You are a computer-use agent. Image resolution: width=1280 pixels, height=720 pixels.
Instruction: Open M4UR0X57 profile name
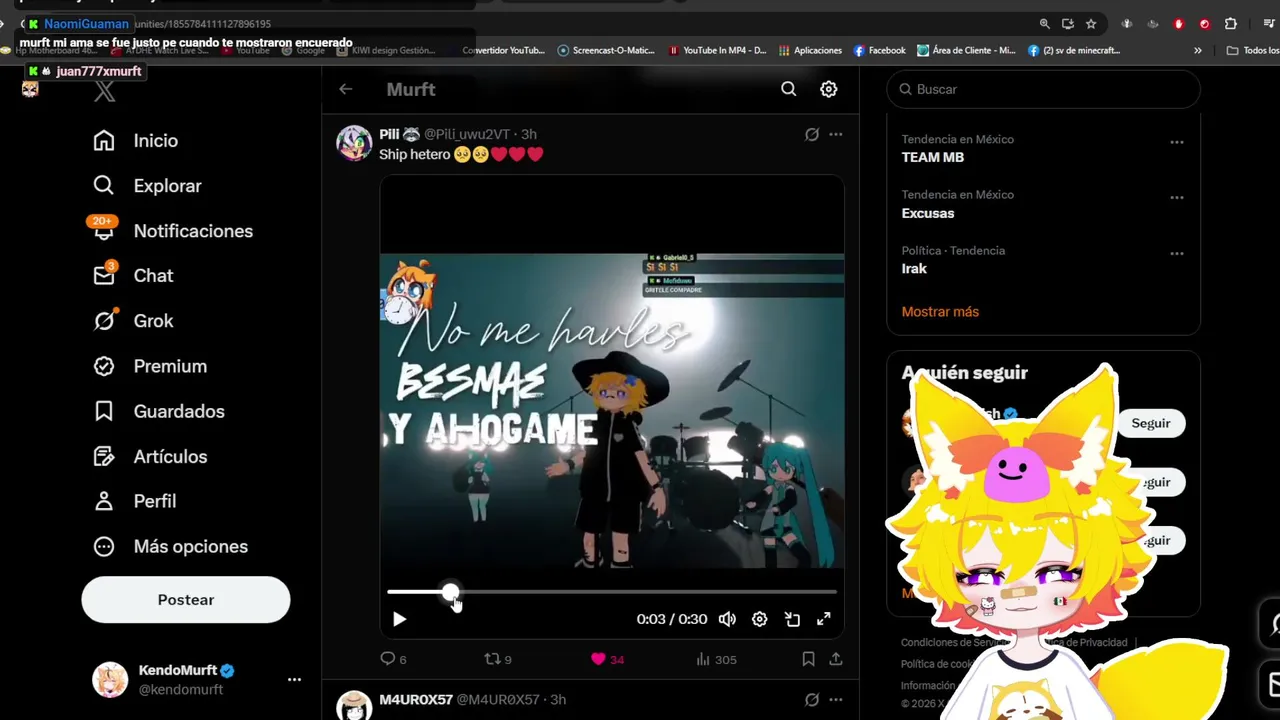(x=416, y=700)
